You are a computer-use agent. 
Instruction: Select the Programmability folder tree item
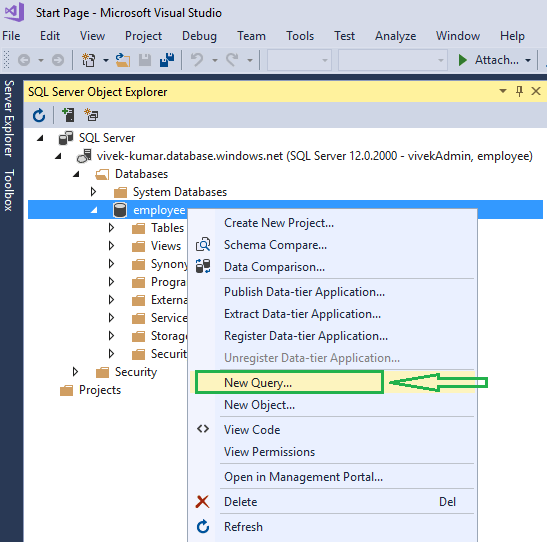coord(169,282)
